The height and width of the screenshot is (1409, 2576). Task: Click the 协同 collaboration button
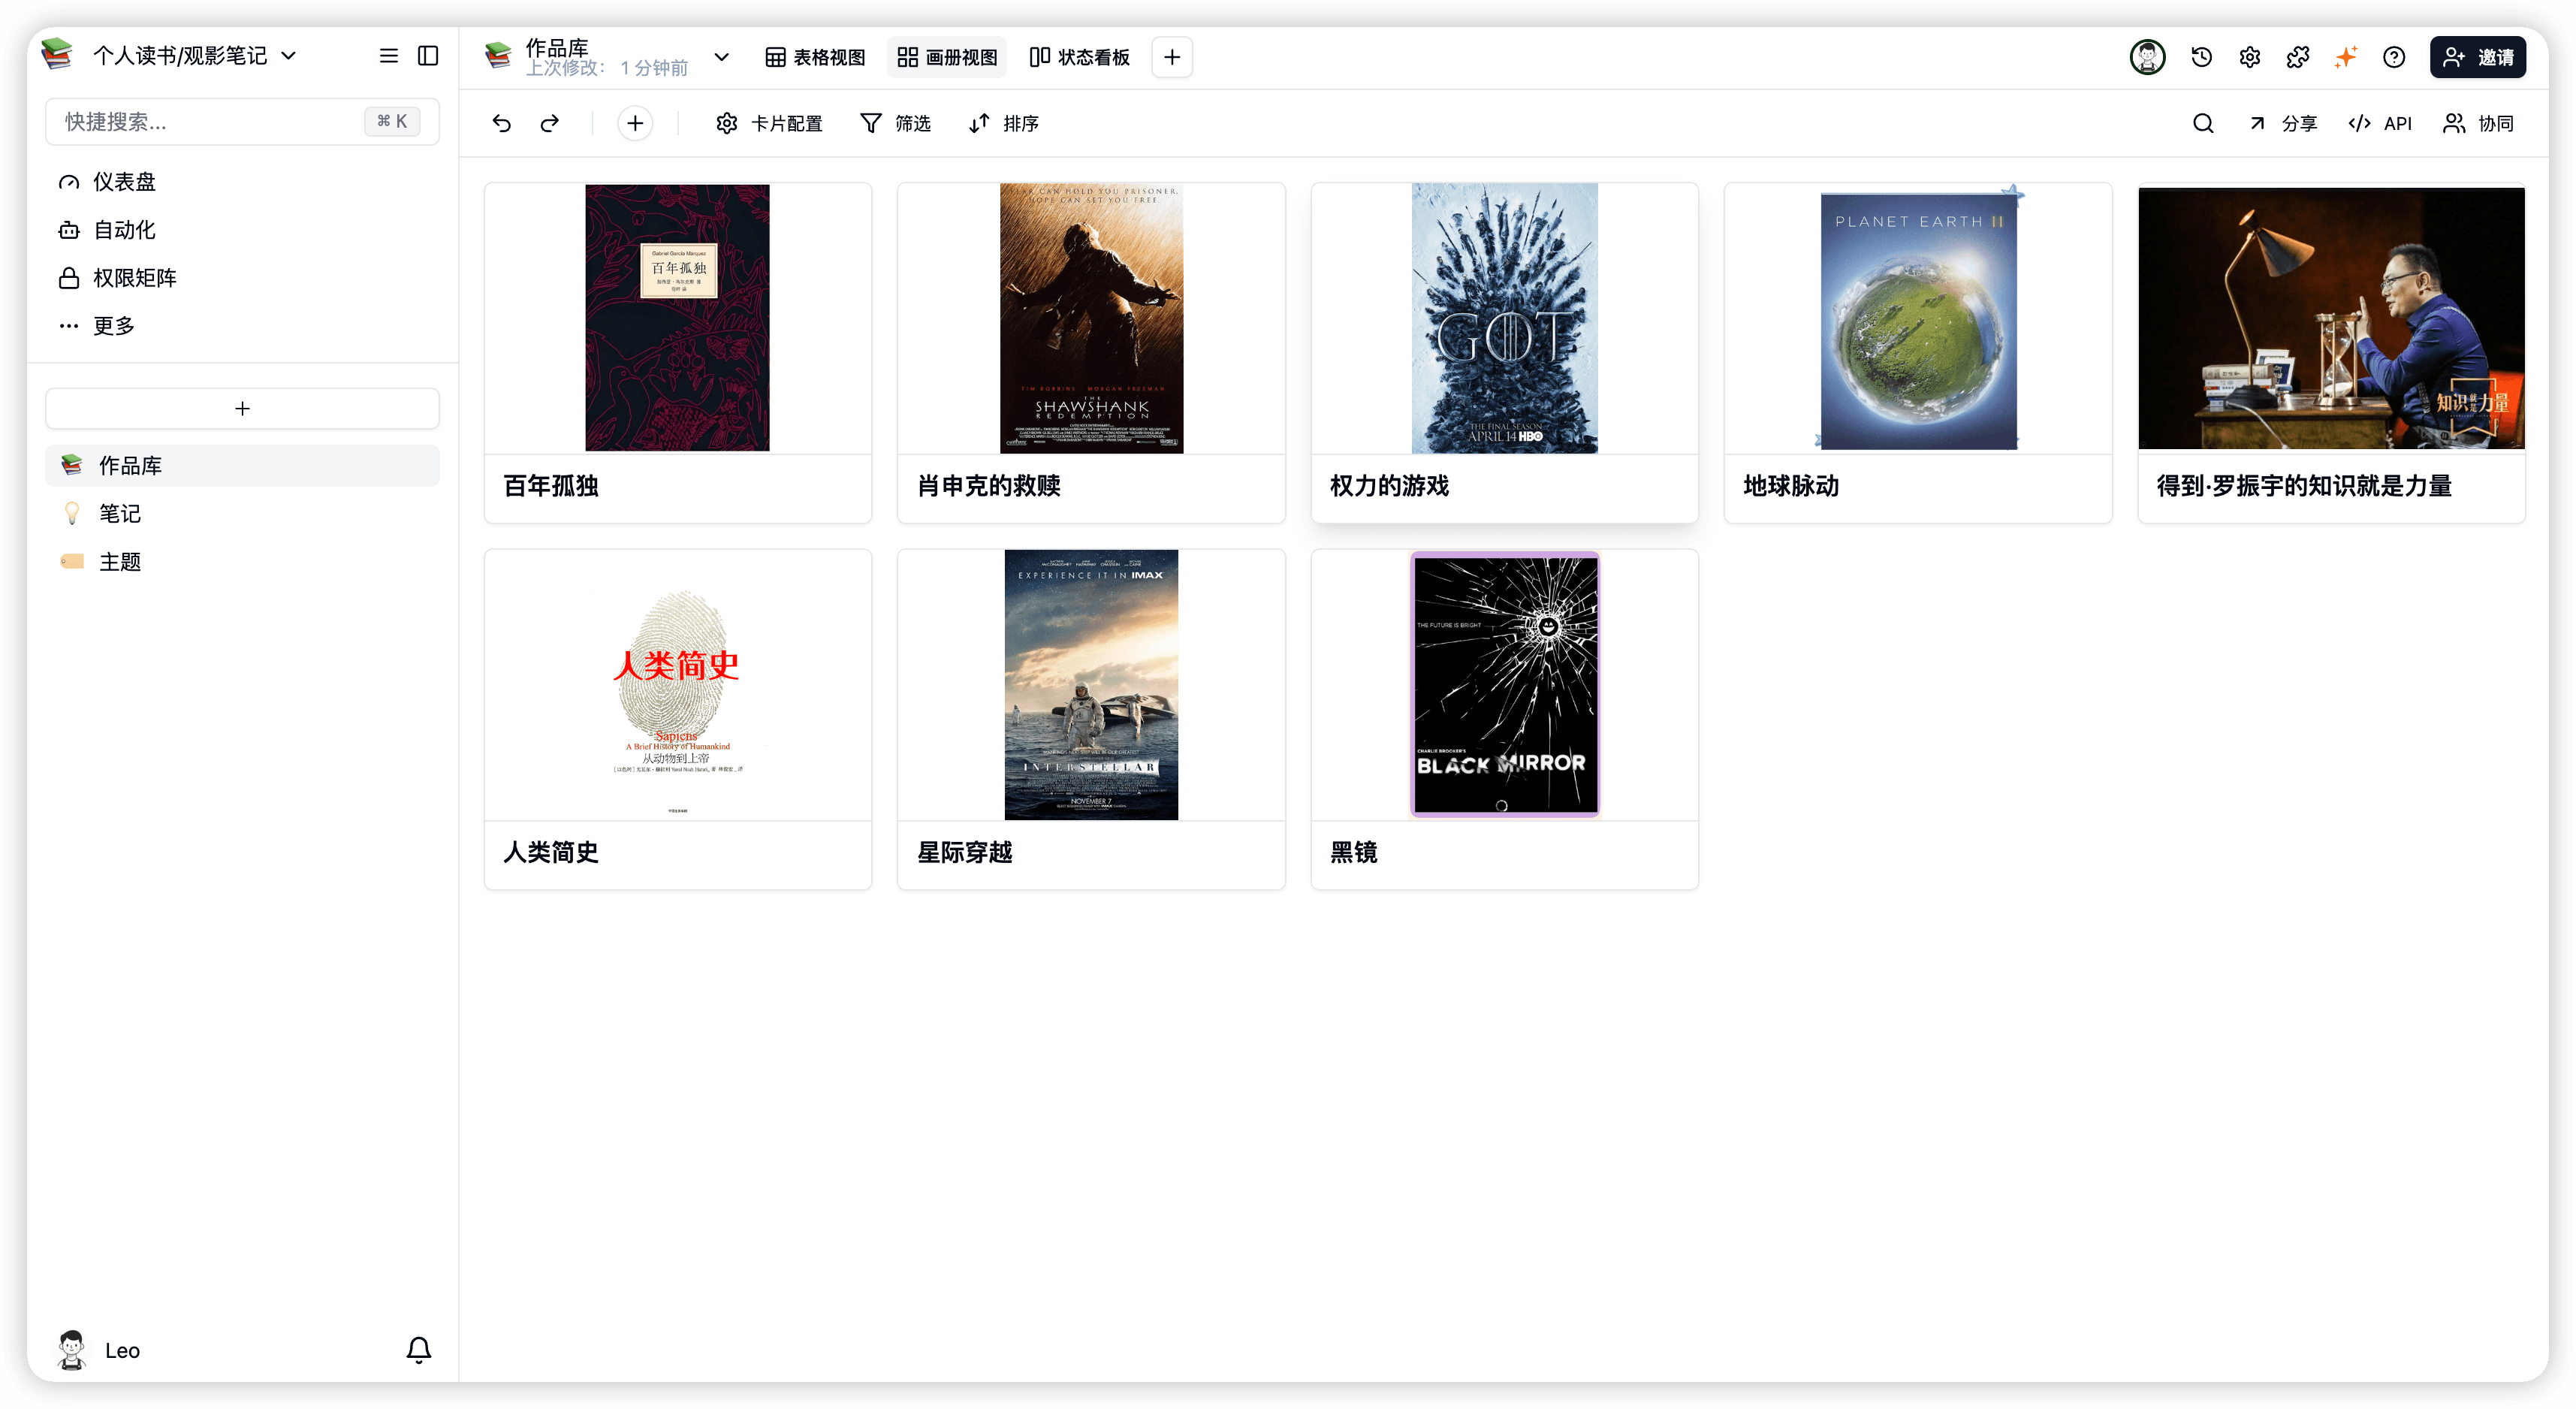click(x=2479, y=123)
